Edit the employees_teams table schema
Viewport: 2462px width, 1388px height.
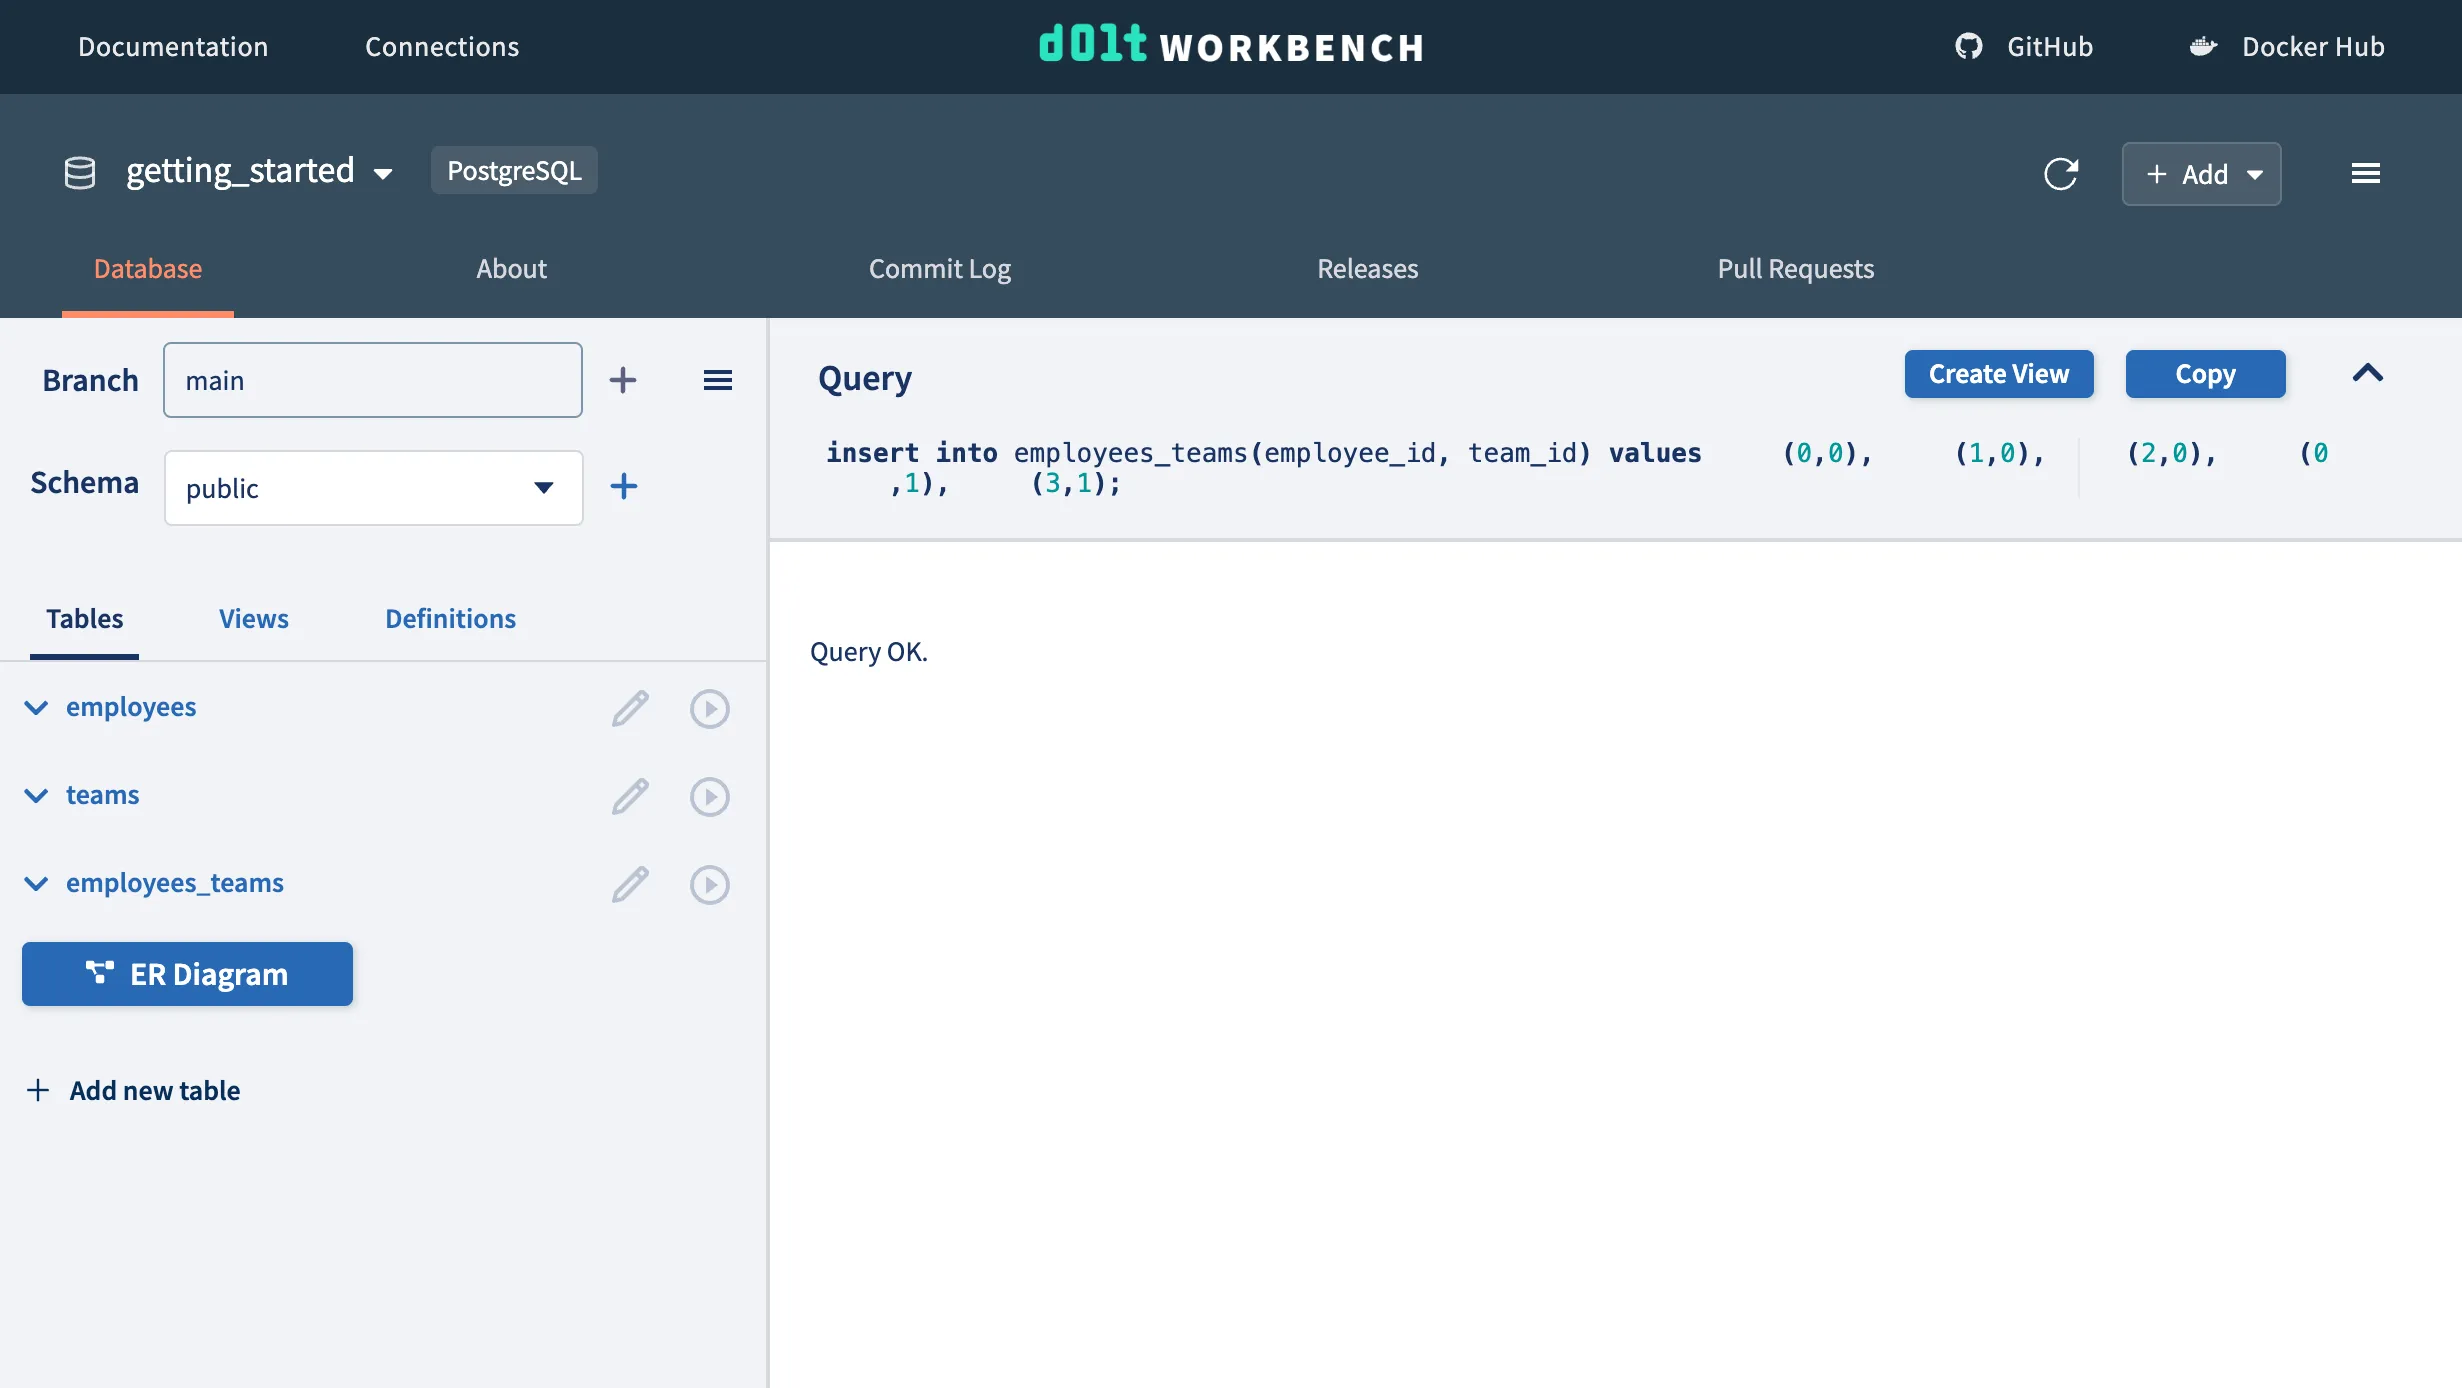click(x=630, y=884)
